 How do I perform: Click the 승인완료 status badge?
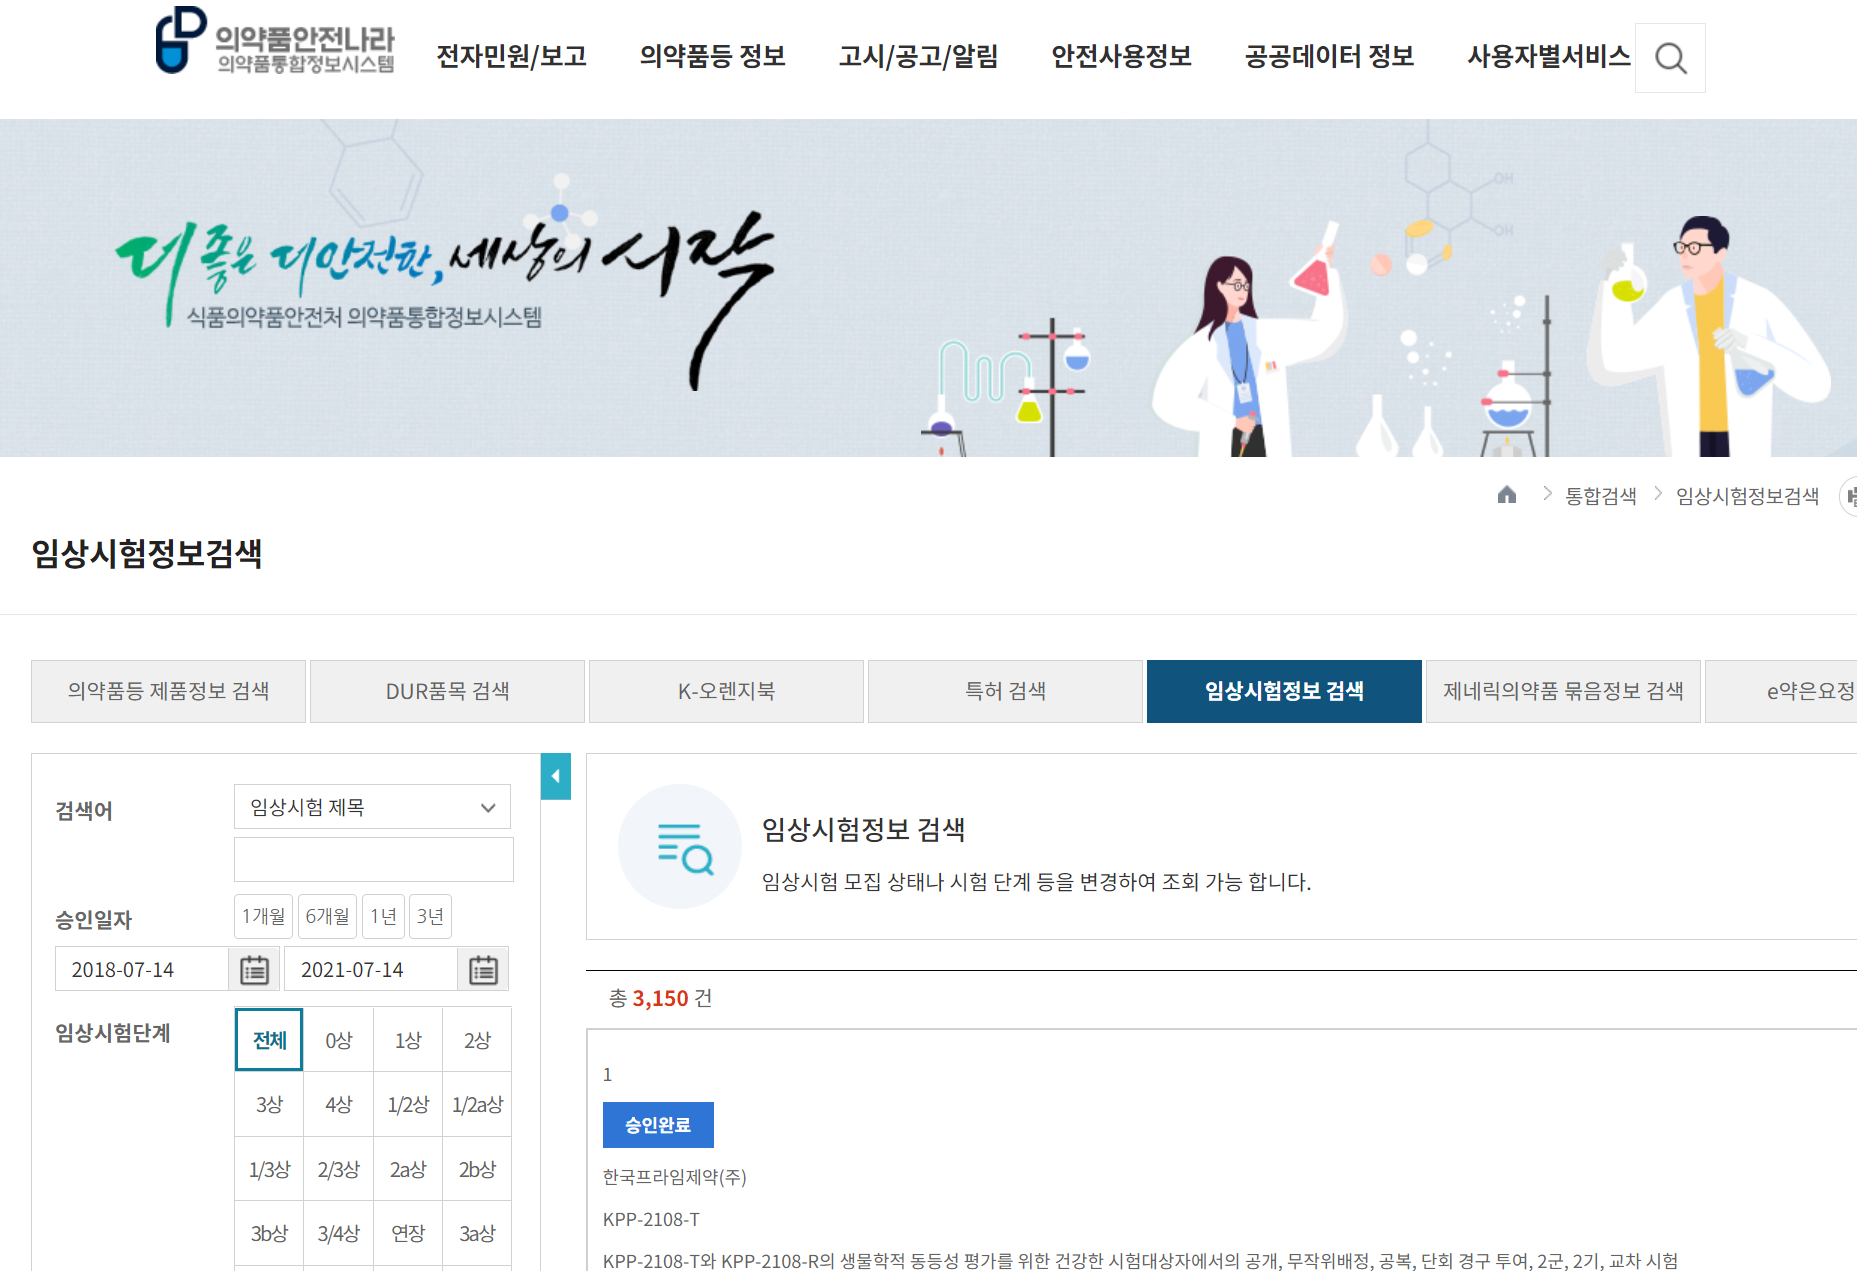click(658, 1125)
